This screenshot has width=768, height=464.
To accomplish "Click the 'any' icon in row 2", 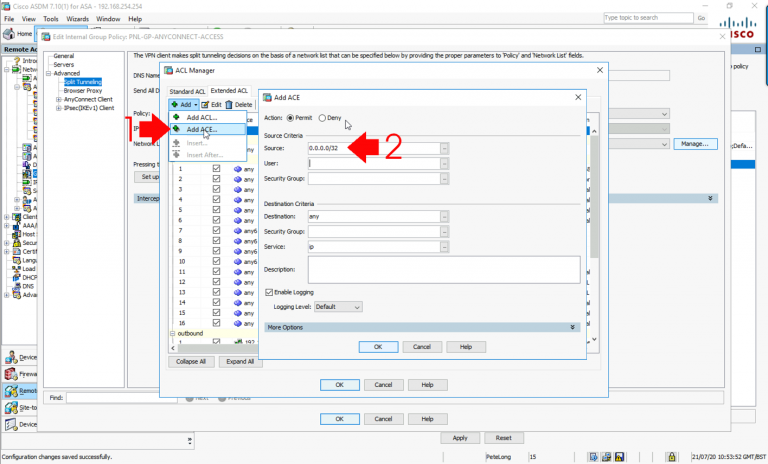I will [x=238, y=179].
